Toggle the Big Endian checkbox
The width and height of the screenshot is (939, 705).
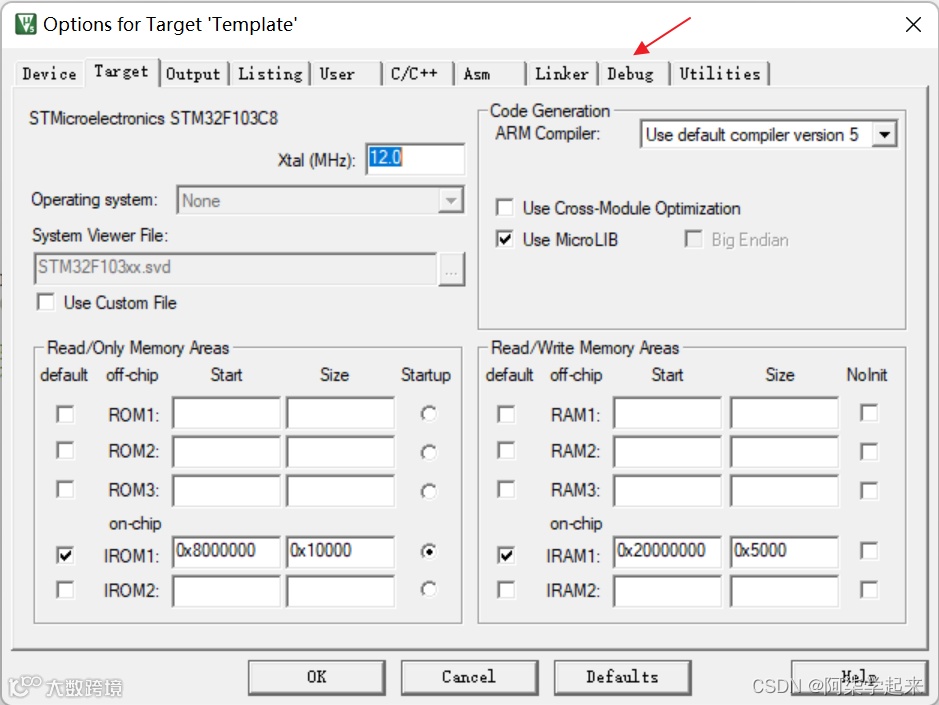point(693,240)
